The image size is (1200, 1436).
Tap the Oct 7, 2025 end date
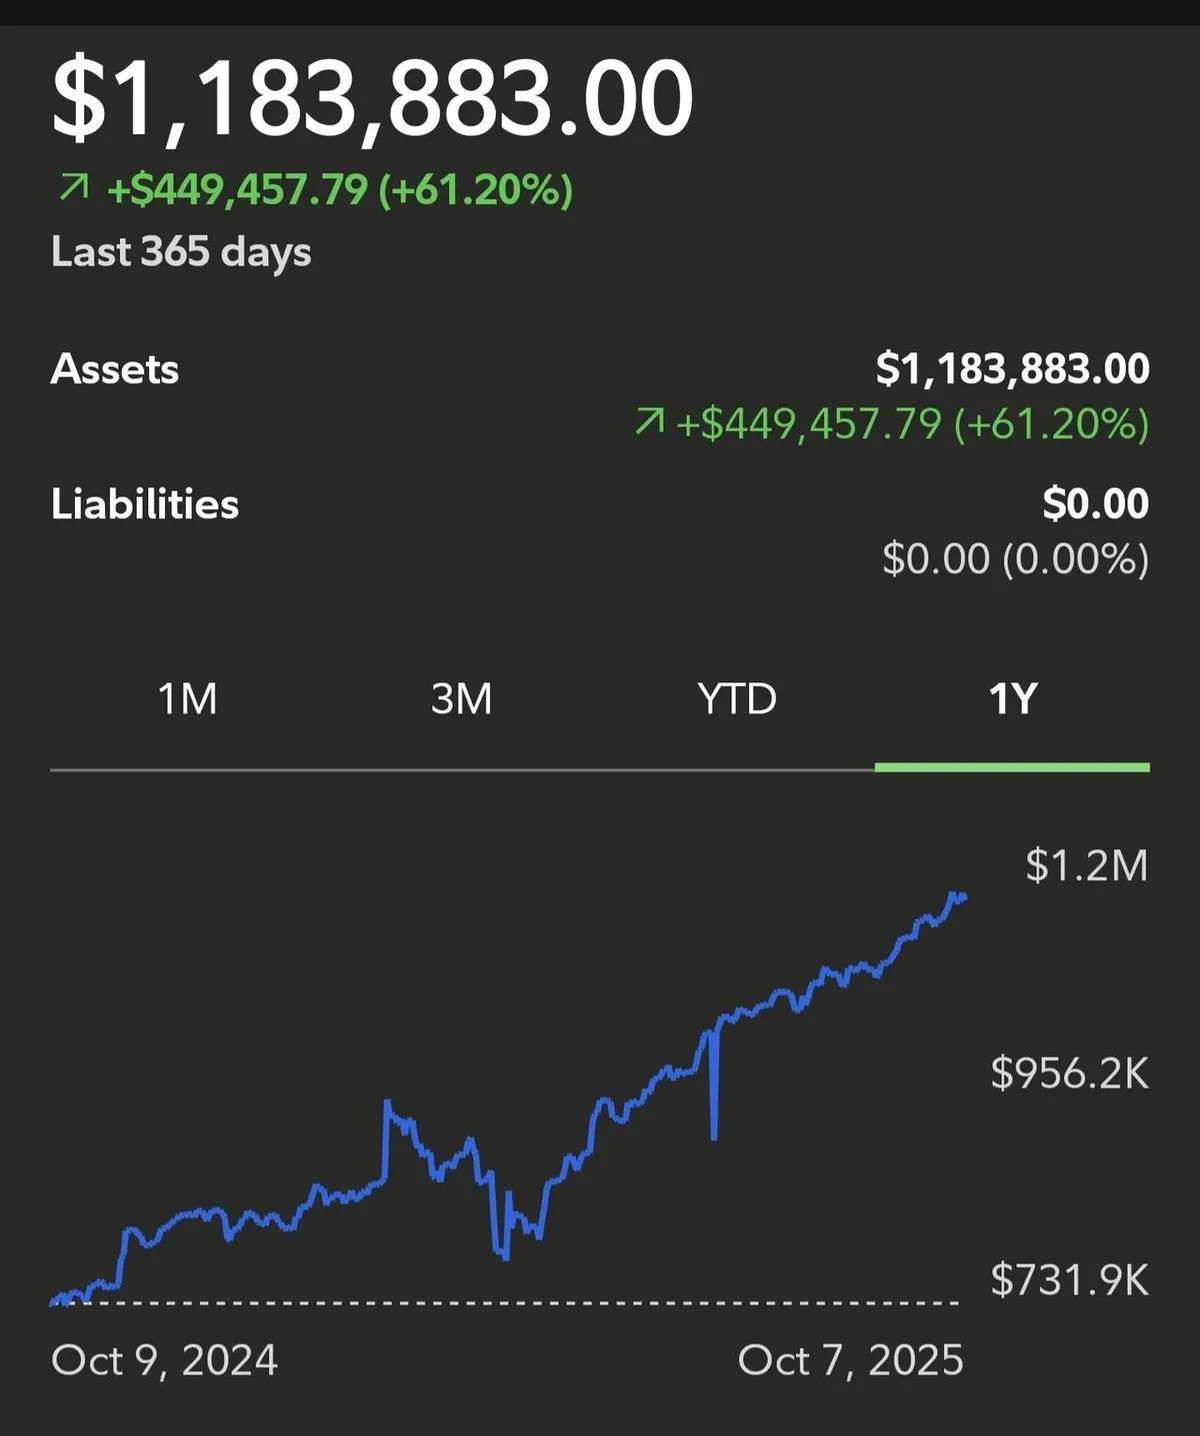(x=850, y=1361)
